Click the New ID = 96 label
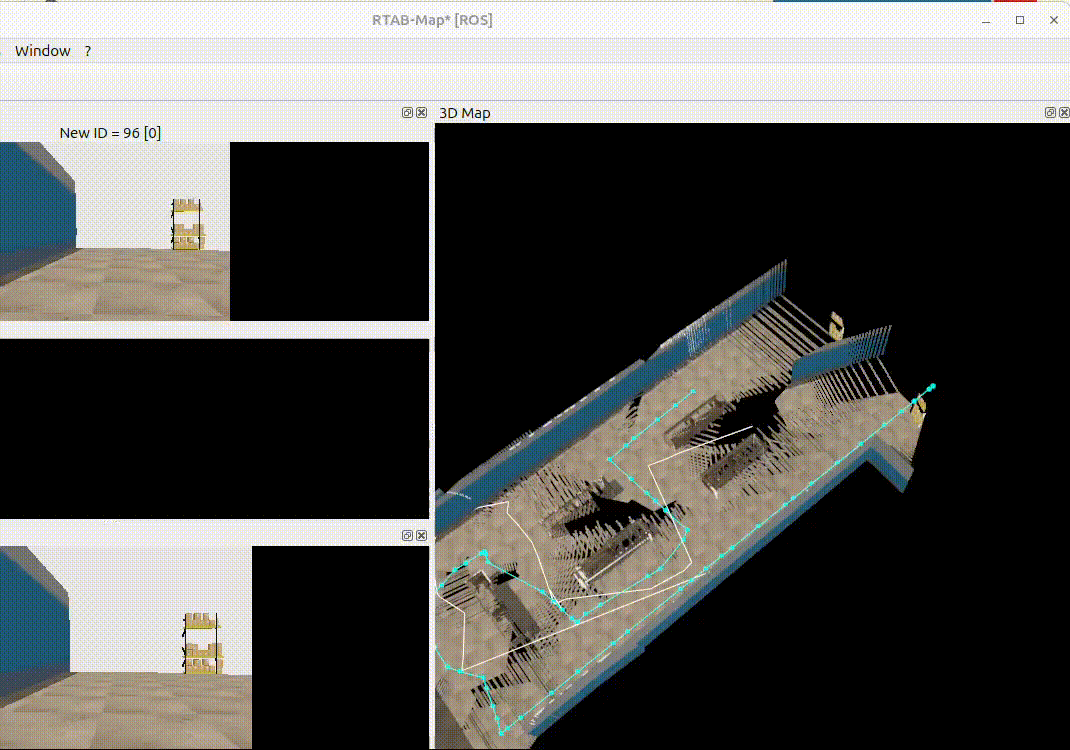This screenshot has height=750, width=1070. pos(110,132)
